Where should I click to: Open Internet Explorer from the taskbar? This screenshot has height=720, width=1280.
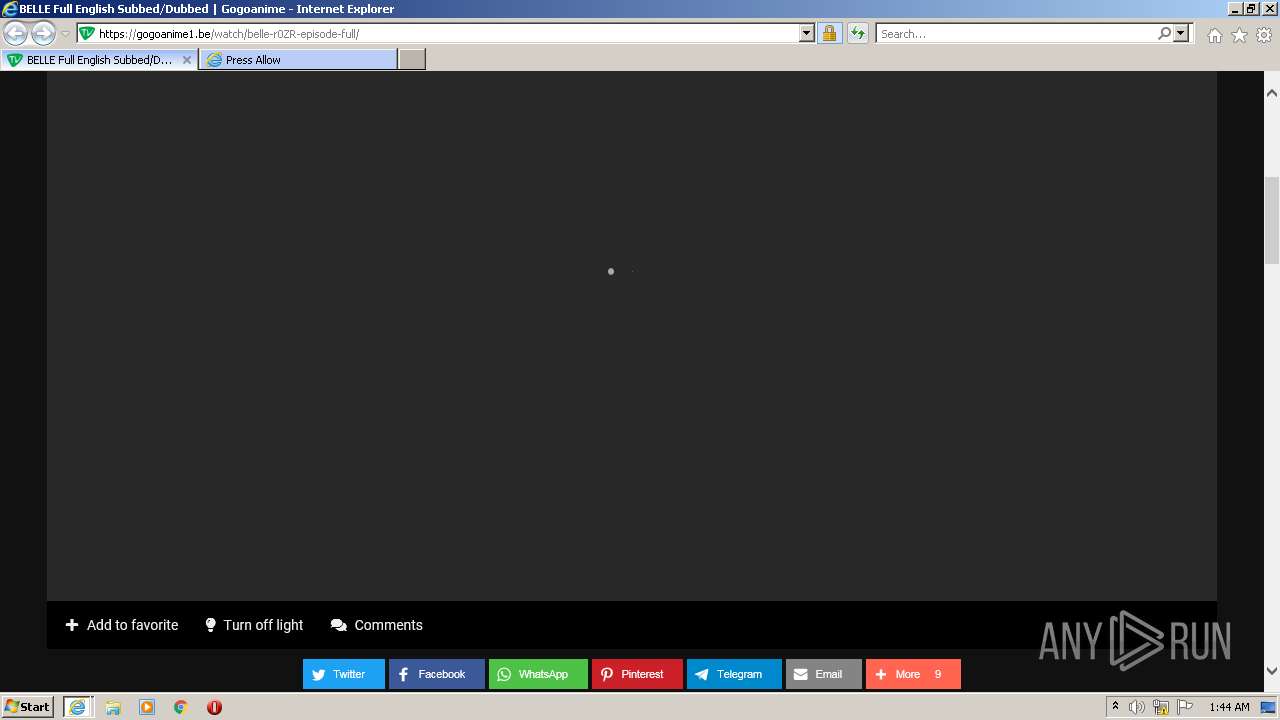pos(78,707)
